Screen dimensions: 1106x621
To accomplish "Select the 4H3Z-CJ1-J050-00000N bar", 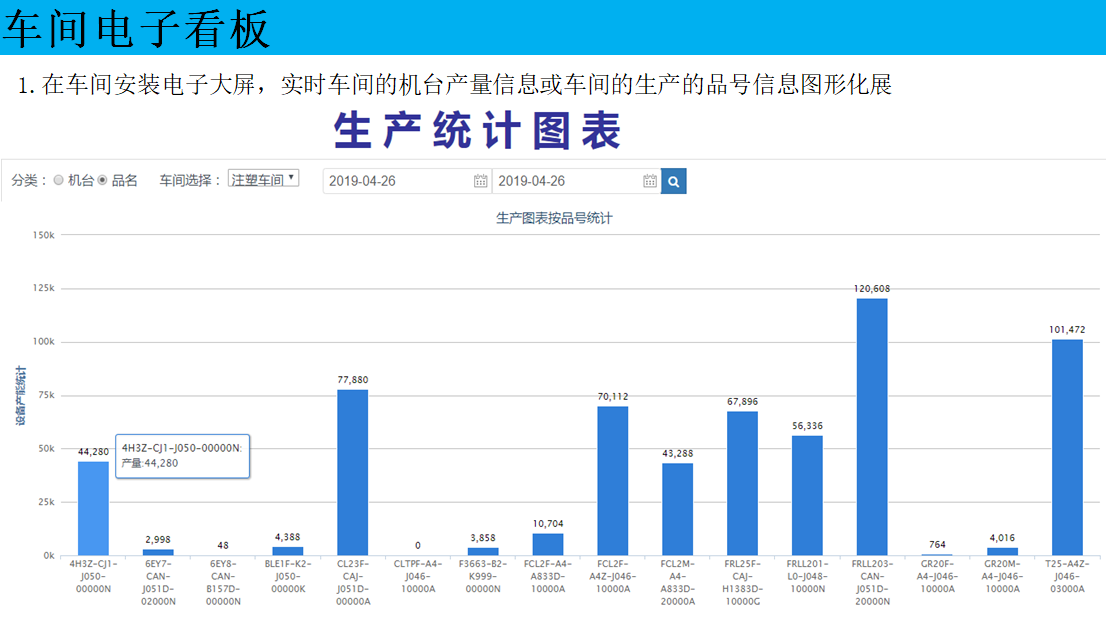I will point(93,508).
